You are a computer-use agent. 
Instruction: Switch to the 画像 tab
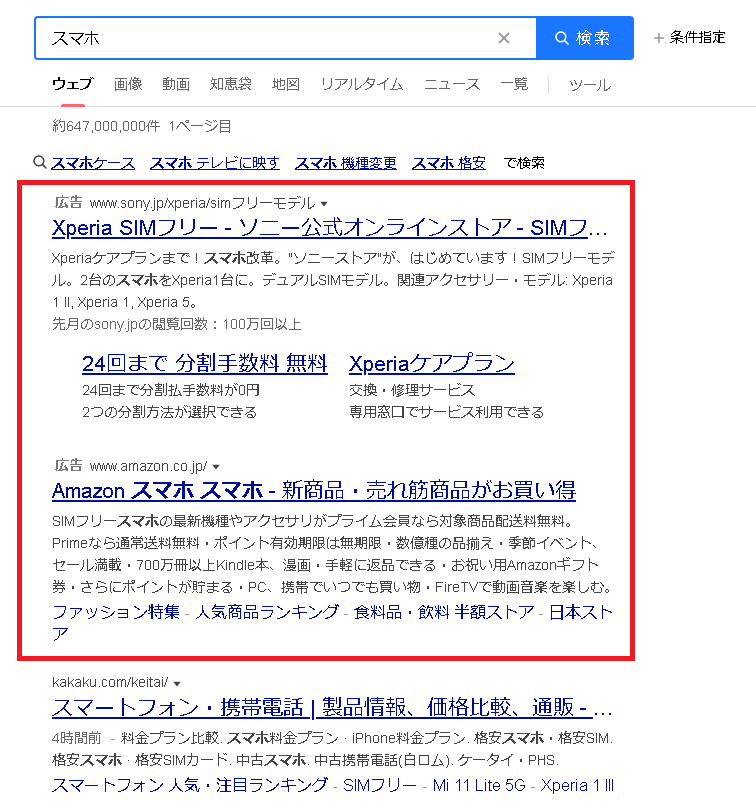pyautogui.click(x=128, y=84)
